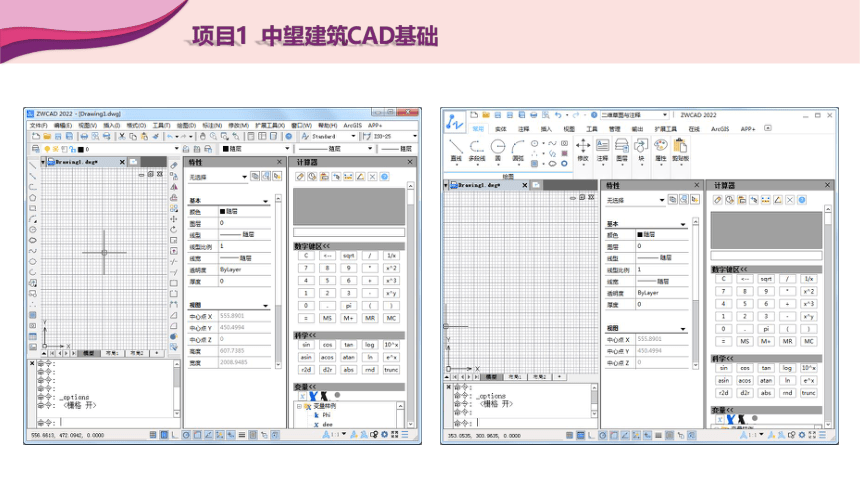Viewport: 860px width, 484px height.
Task: Click the 多段线 Polyline tool in ribbon window
Action: [477, 151]
